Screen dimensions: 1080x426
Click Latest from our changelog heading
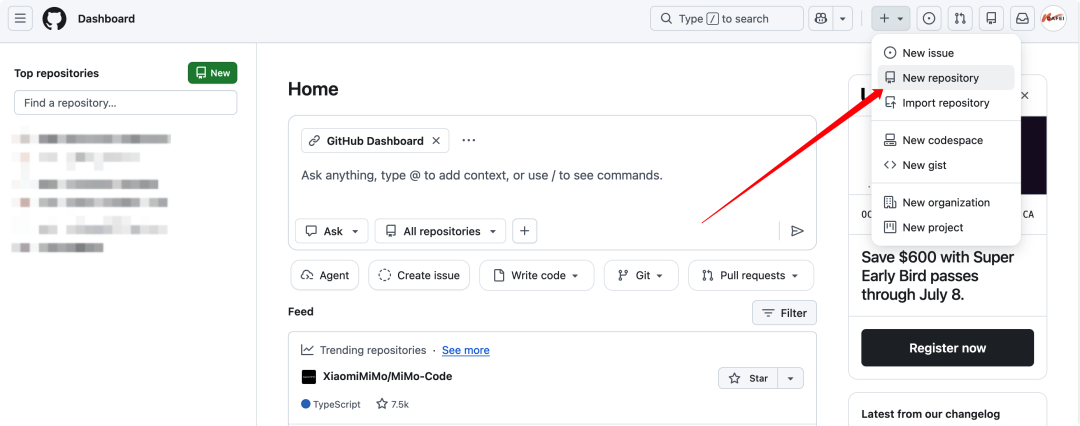pyautogui.click(x=931, y=414)
